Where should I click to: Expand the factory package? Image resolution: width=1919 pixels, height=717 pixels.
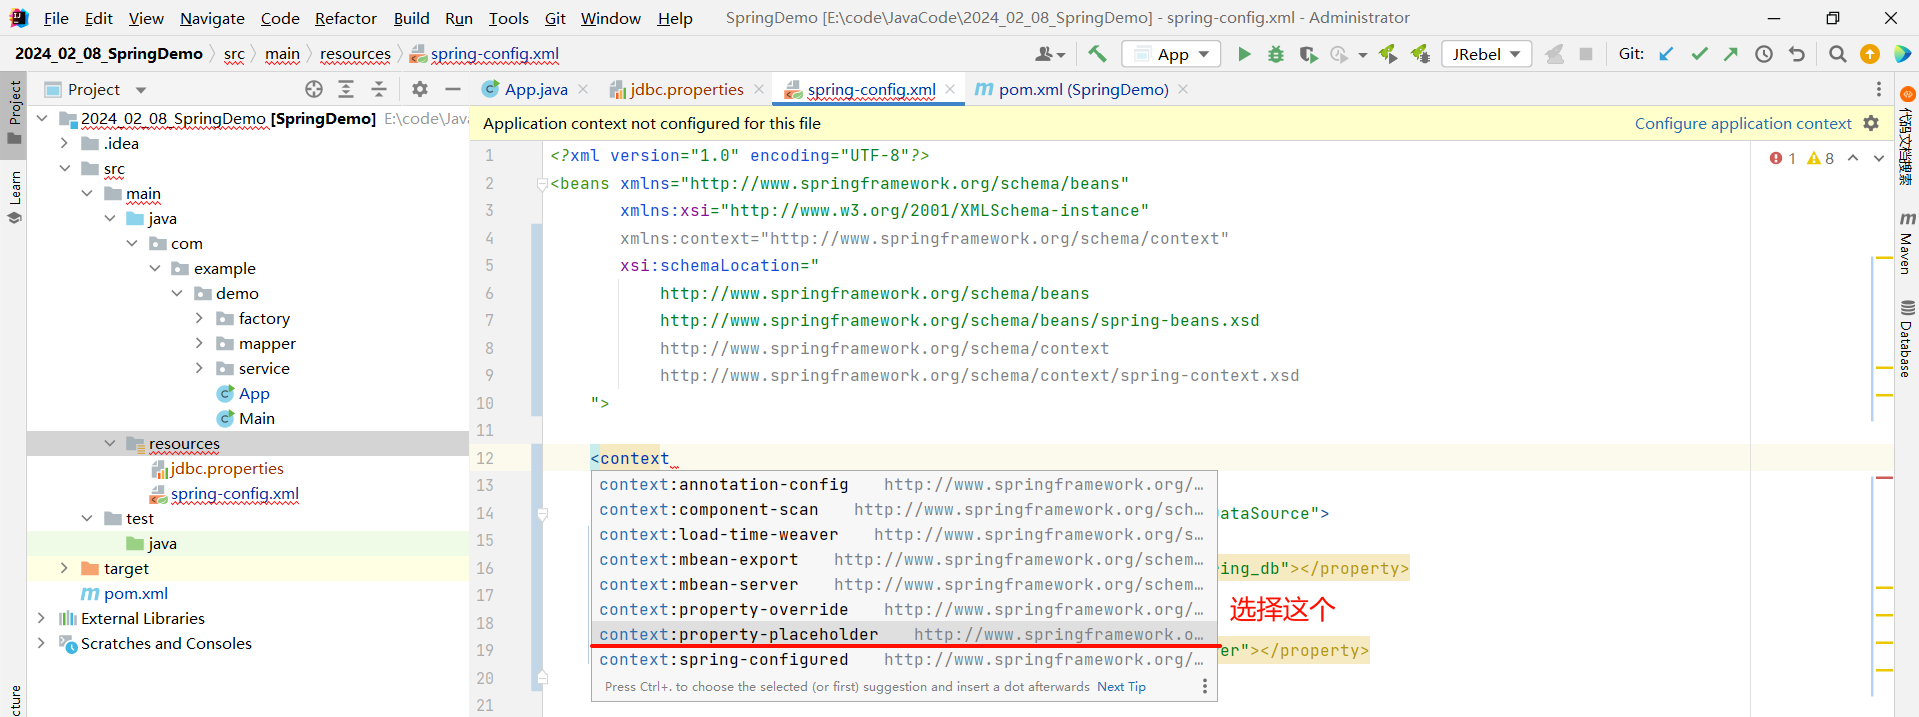pos(199,318)
